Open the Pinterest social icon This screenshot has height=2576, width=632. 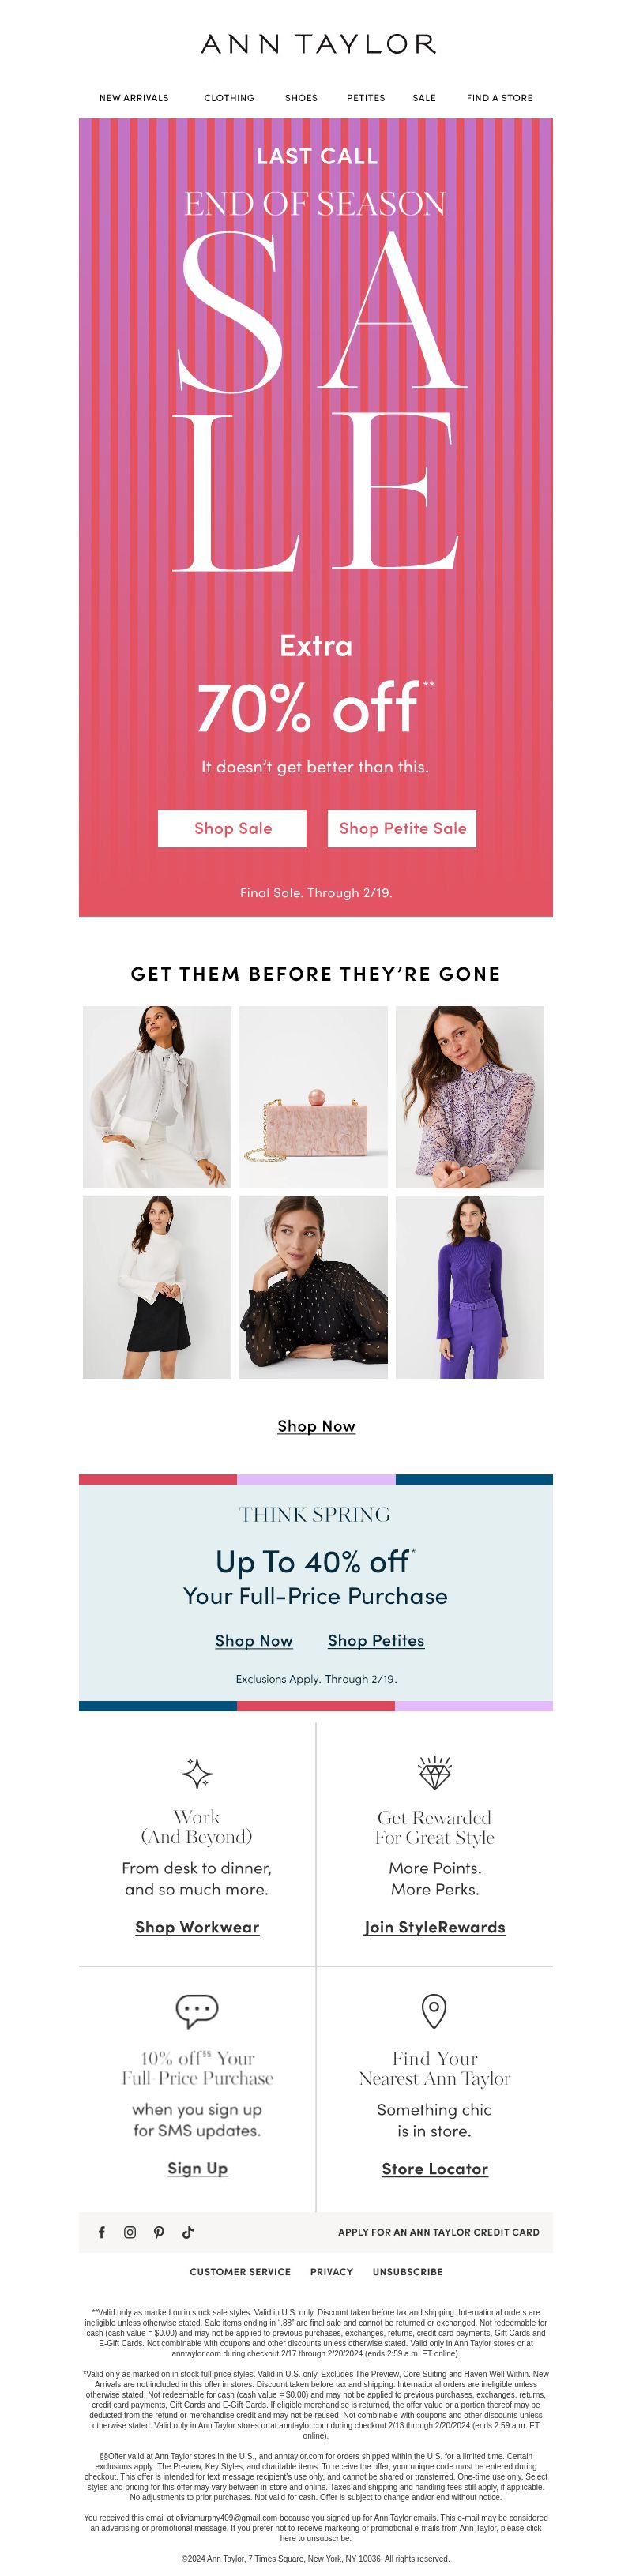(159, 2231)
